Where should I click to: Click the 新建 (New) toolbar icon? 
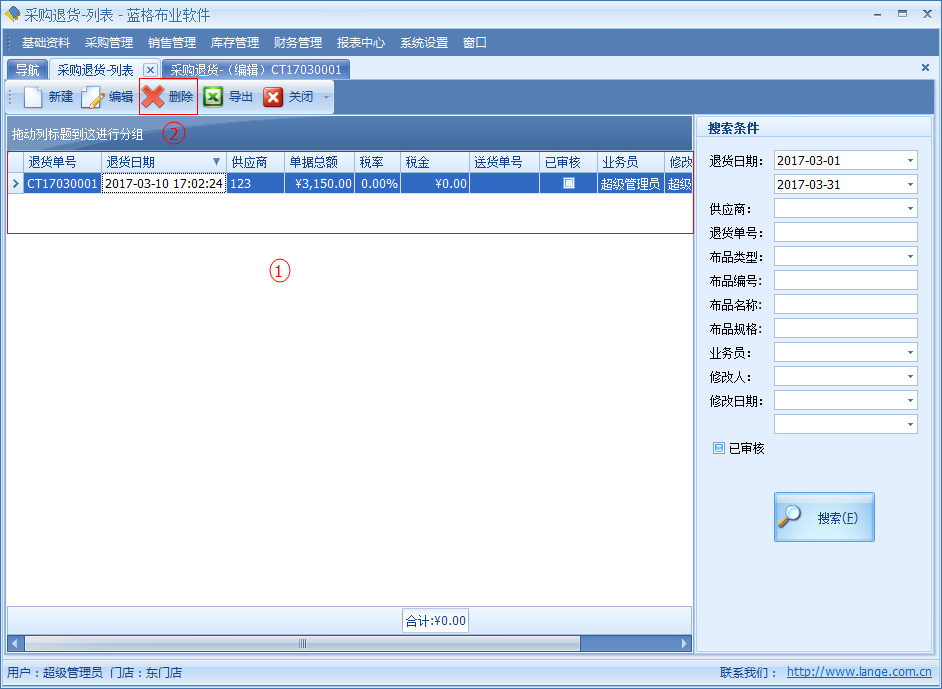point(34,97)
